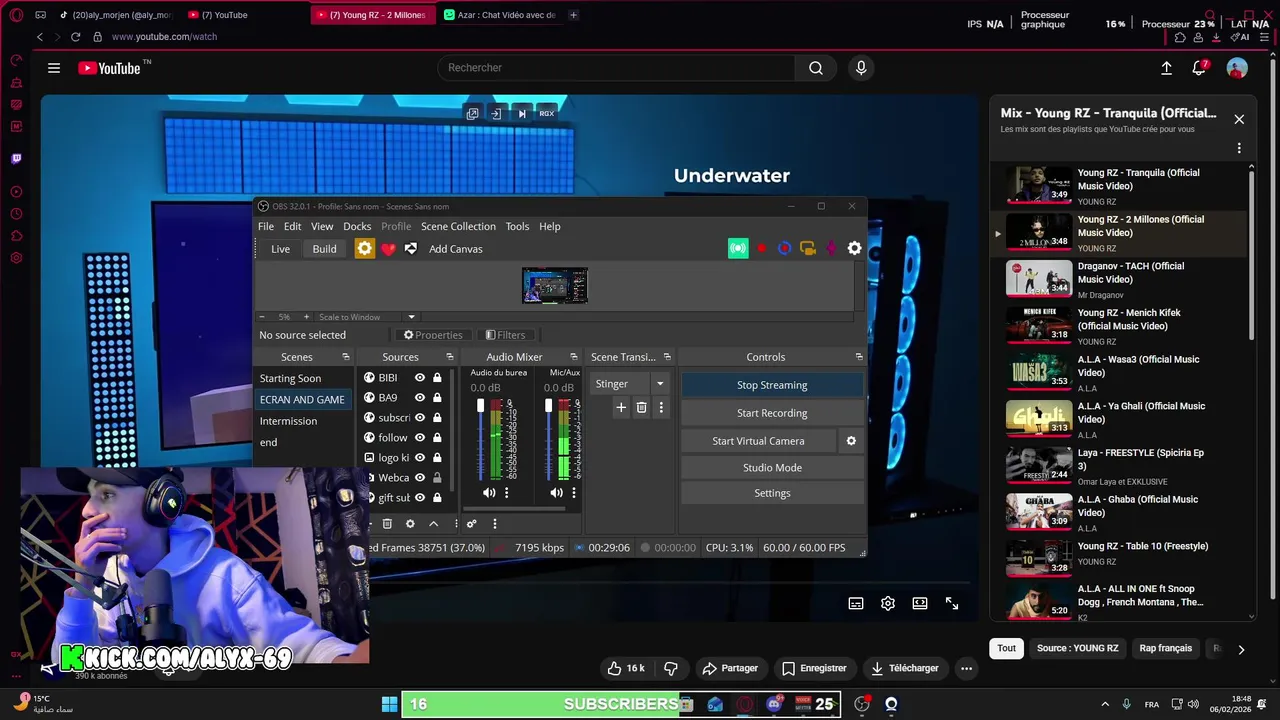Viewport: 1280px width, 720px height.
Task: Hide the BIBI source with eye icon
Action: point(420,378)
